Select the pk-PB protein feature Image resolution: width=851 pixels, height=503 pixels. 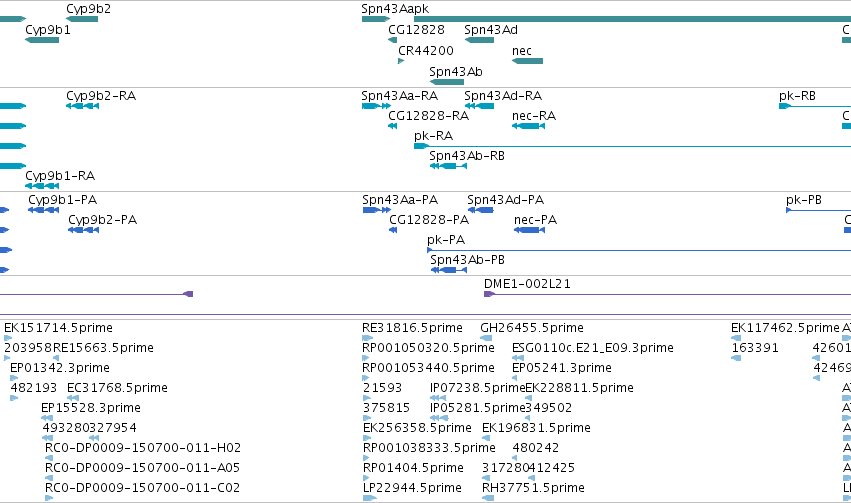[x=818, y=210]
